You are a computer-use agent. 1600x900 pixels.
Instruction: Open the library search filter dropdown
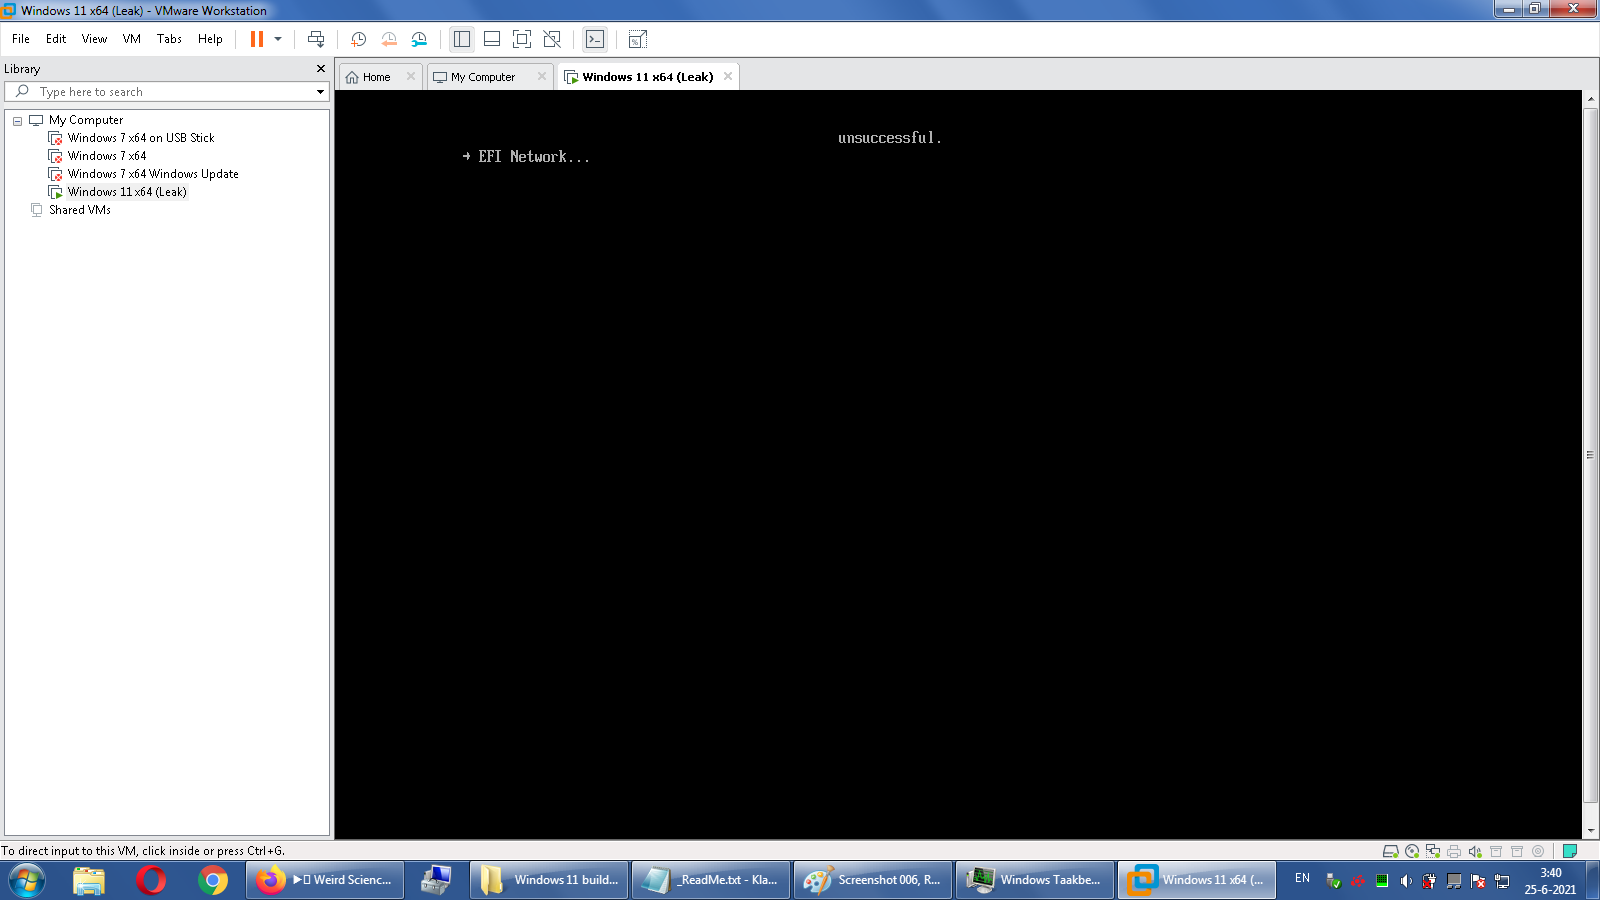320,92
